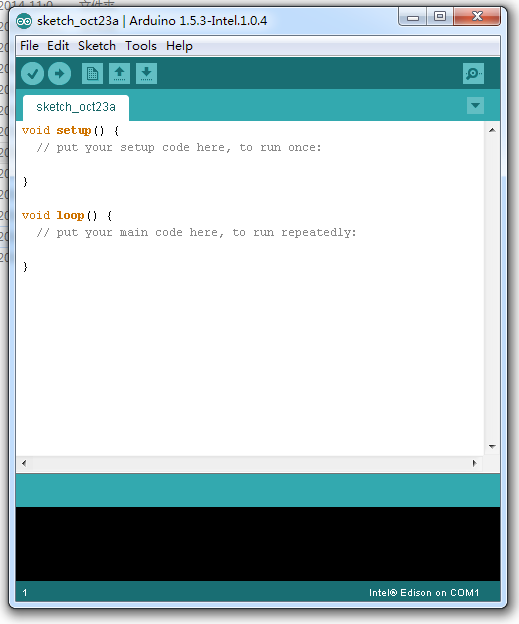Click the Verify checkmark button
519x624 pixels.
(x=32, y=74)
